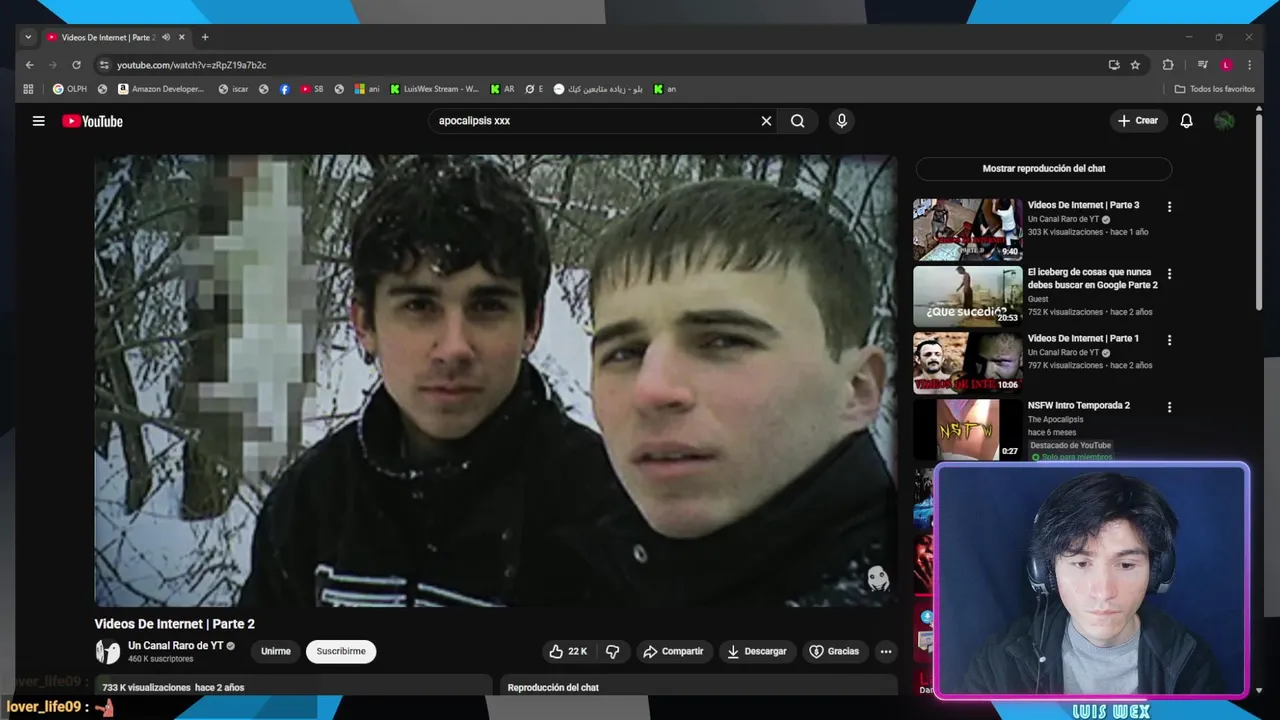Click the Suscribirme button
The image size is (1280, 720).
[341, 651]
